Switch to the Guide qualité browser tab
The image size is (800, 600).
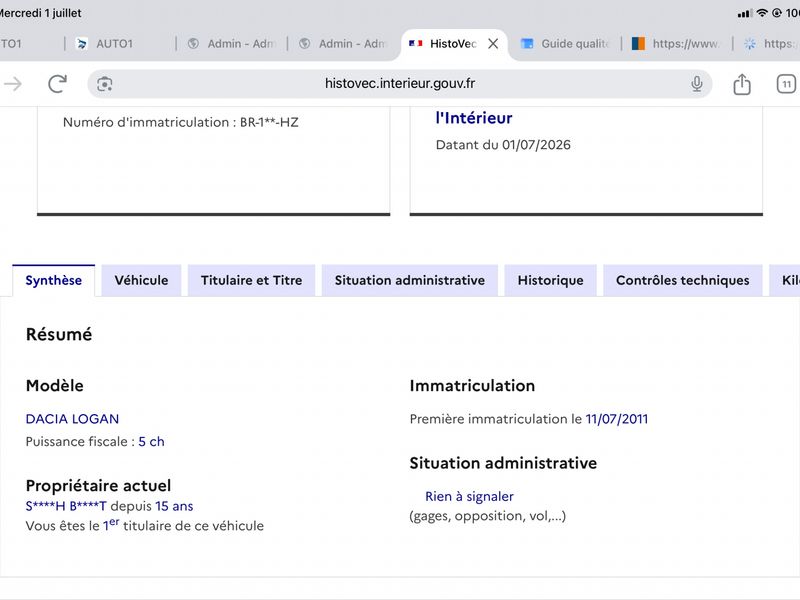(x=565, y=44)
